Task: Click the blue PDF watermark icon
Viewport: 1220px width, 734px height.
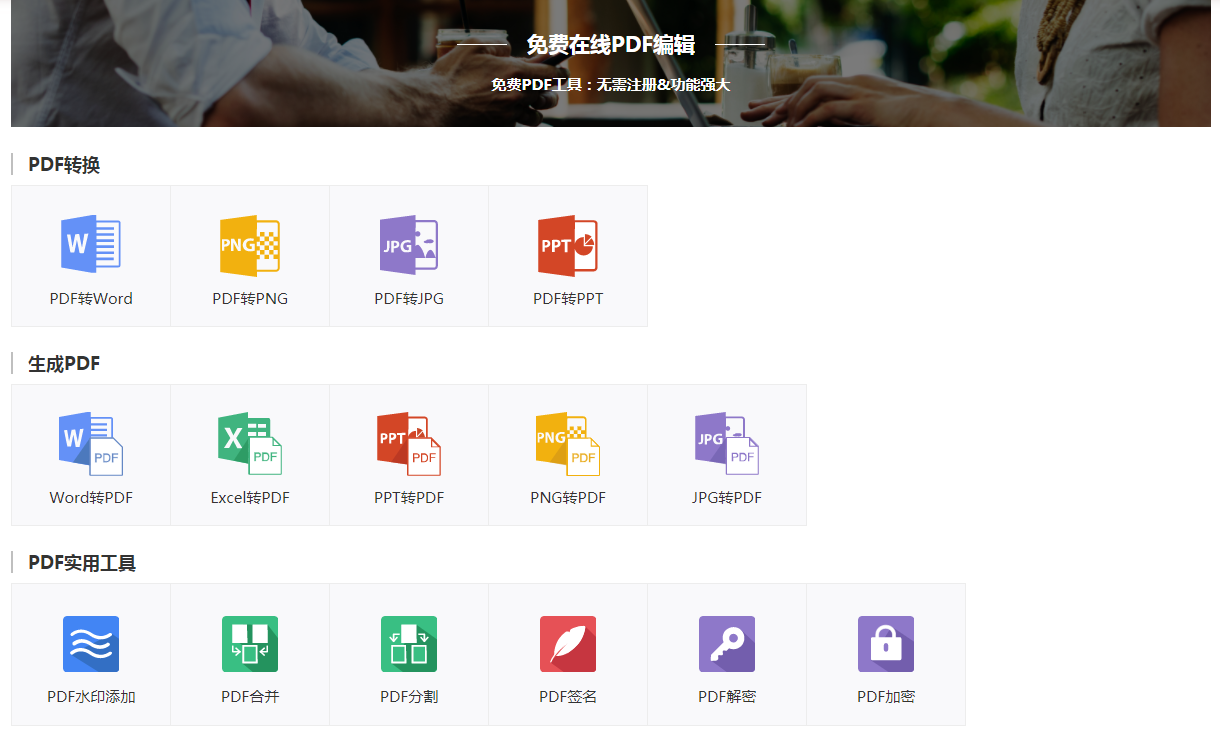Action: click(x=91, y=644)
